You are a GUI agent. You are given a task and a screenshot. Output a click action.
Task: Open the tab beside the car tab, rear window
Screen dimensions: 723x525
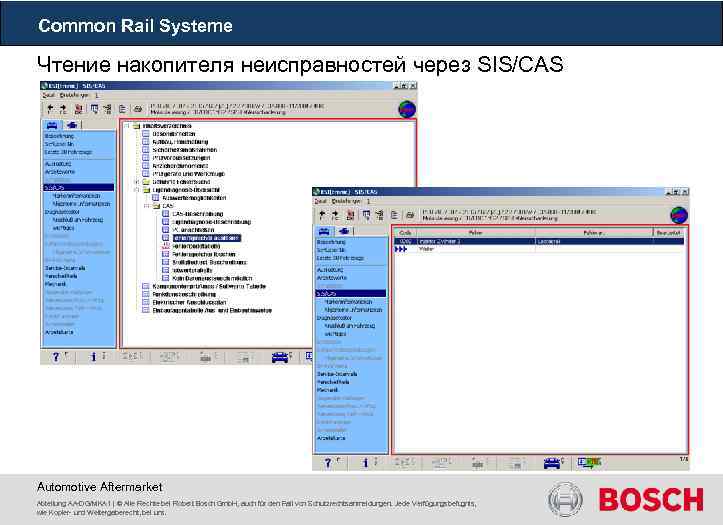pos(72,125)
